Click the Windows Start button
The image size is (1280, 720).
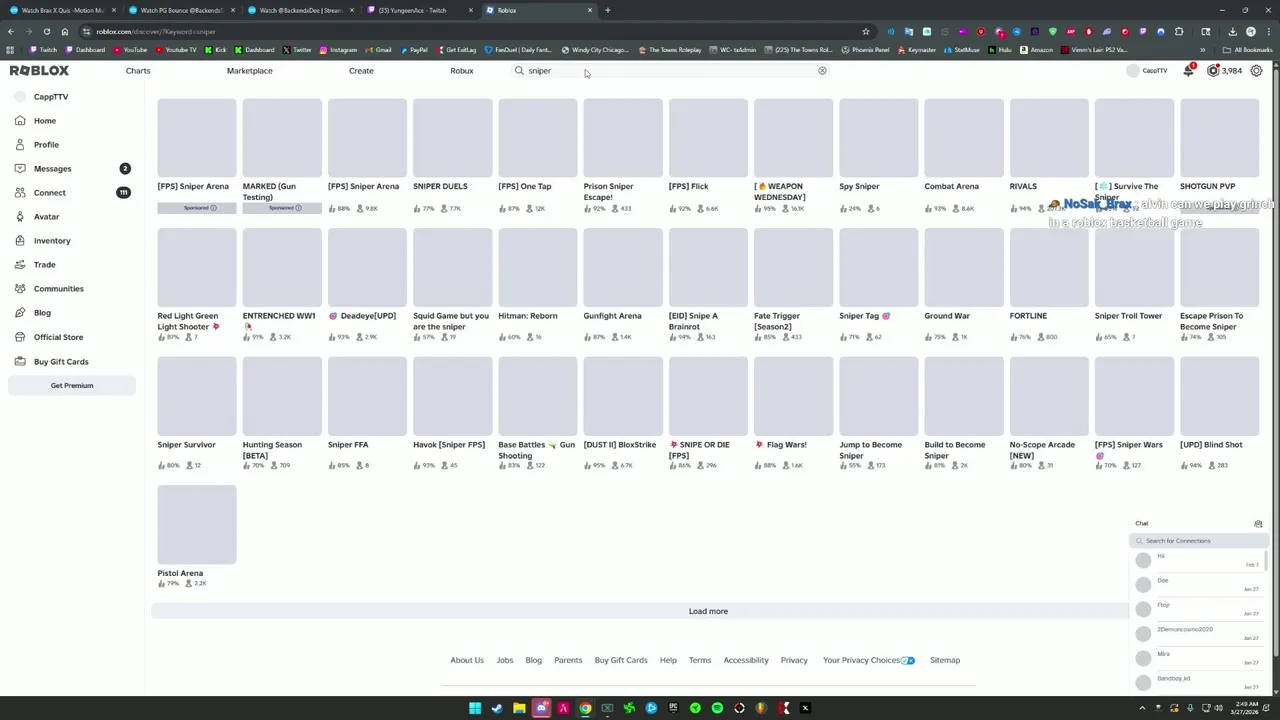(475, 708)
